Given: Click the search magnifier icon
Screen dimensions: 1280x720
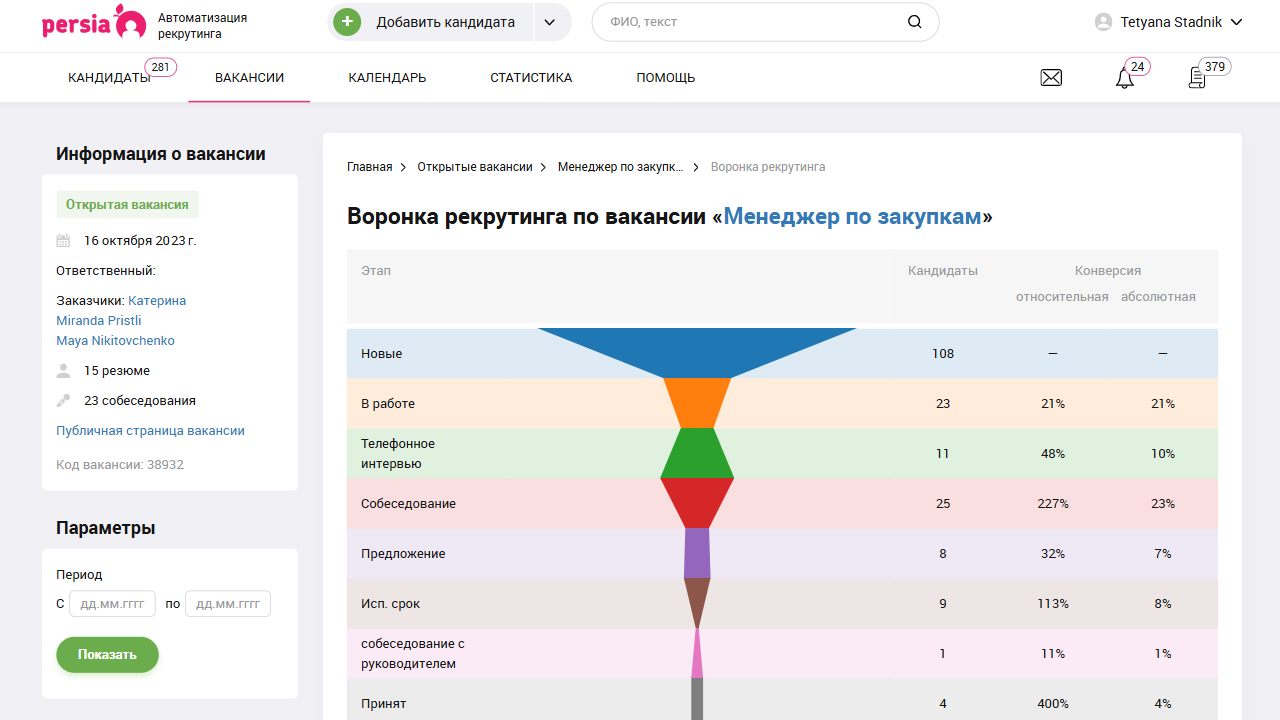Looking at the screenshot, I should (914, 21).
